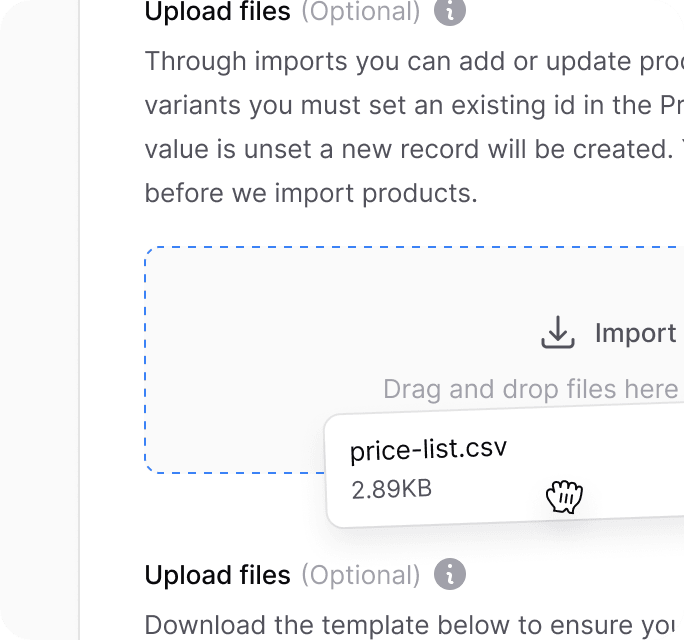
Task: Click the lower '(Optional)' label
Action: click(361, 575)
